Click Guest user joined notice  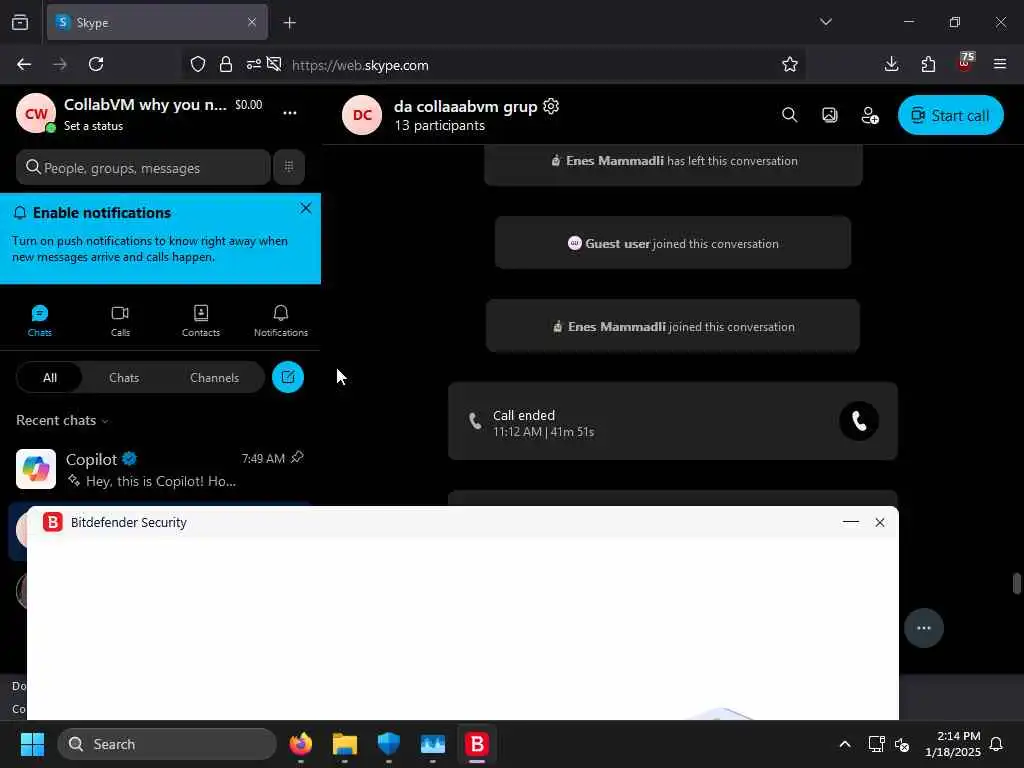pyautogui.click(x=673, y=244)
